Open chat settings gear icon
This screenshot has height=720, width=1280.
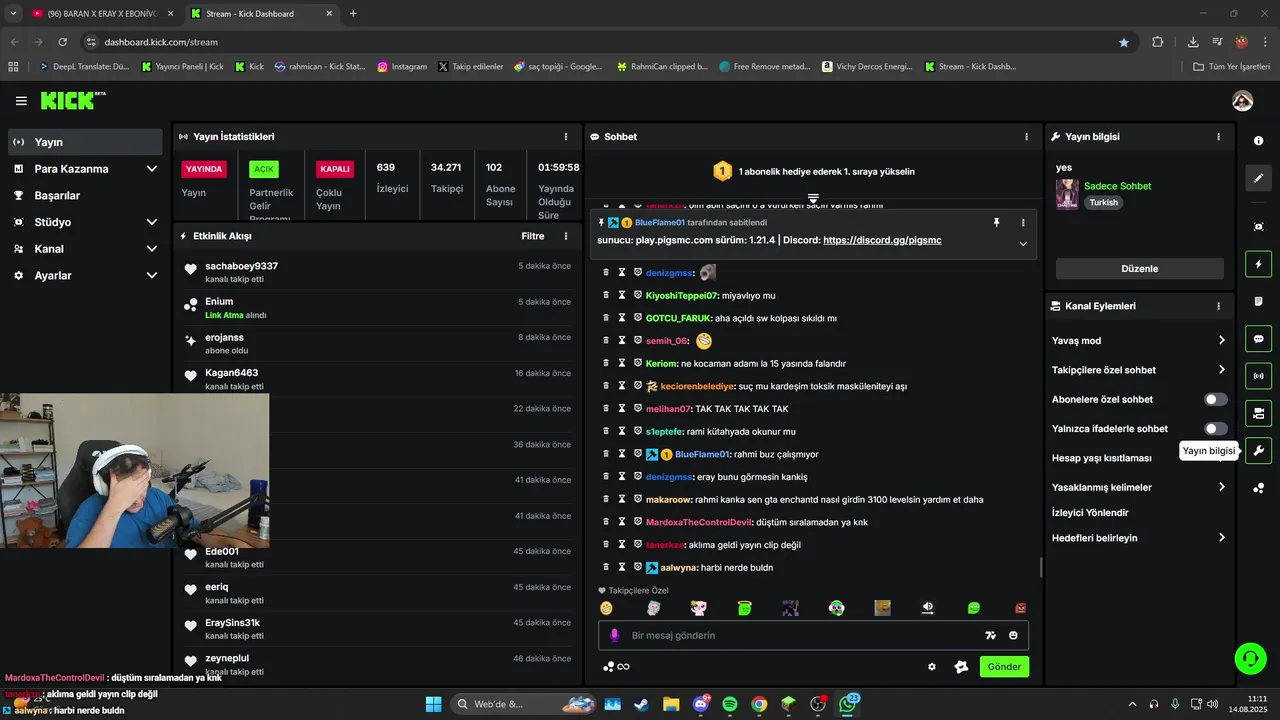click(x=932, y=667)
